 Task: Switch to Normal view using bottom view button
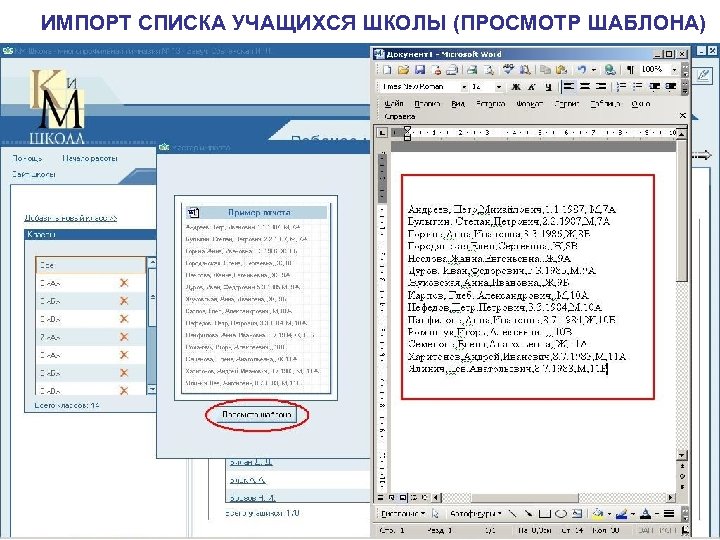coord(381,497)
